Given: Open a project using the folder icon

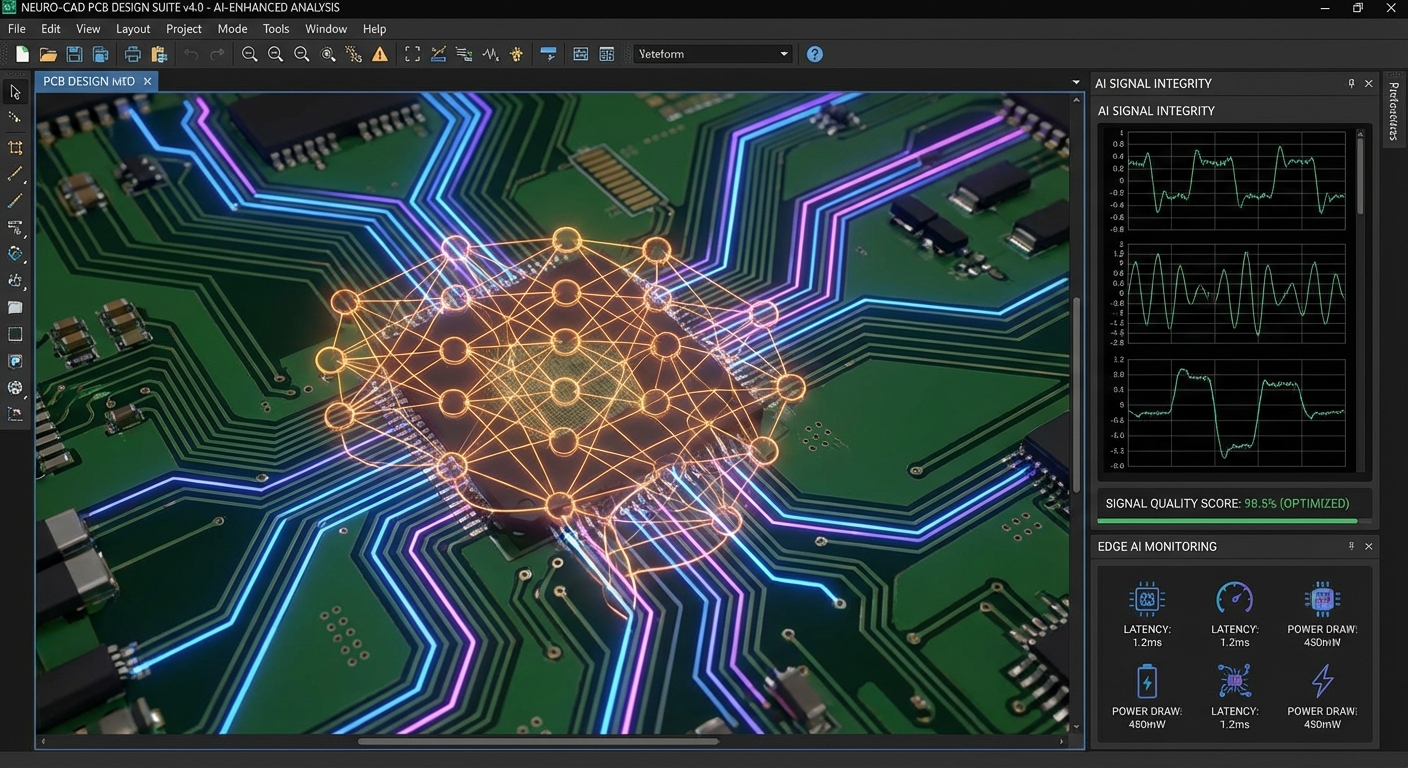Looking at the screenshot, I should point(48,54).
